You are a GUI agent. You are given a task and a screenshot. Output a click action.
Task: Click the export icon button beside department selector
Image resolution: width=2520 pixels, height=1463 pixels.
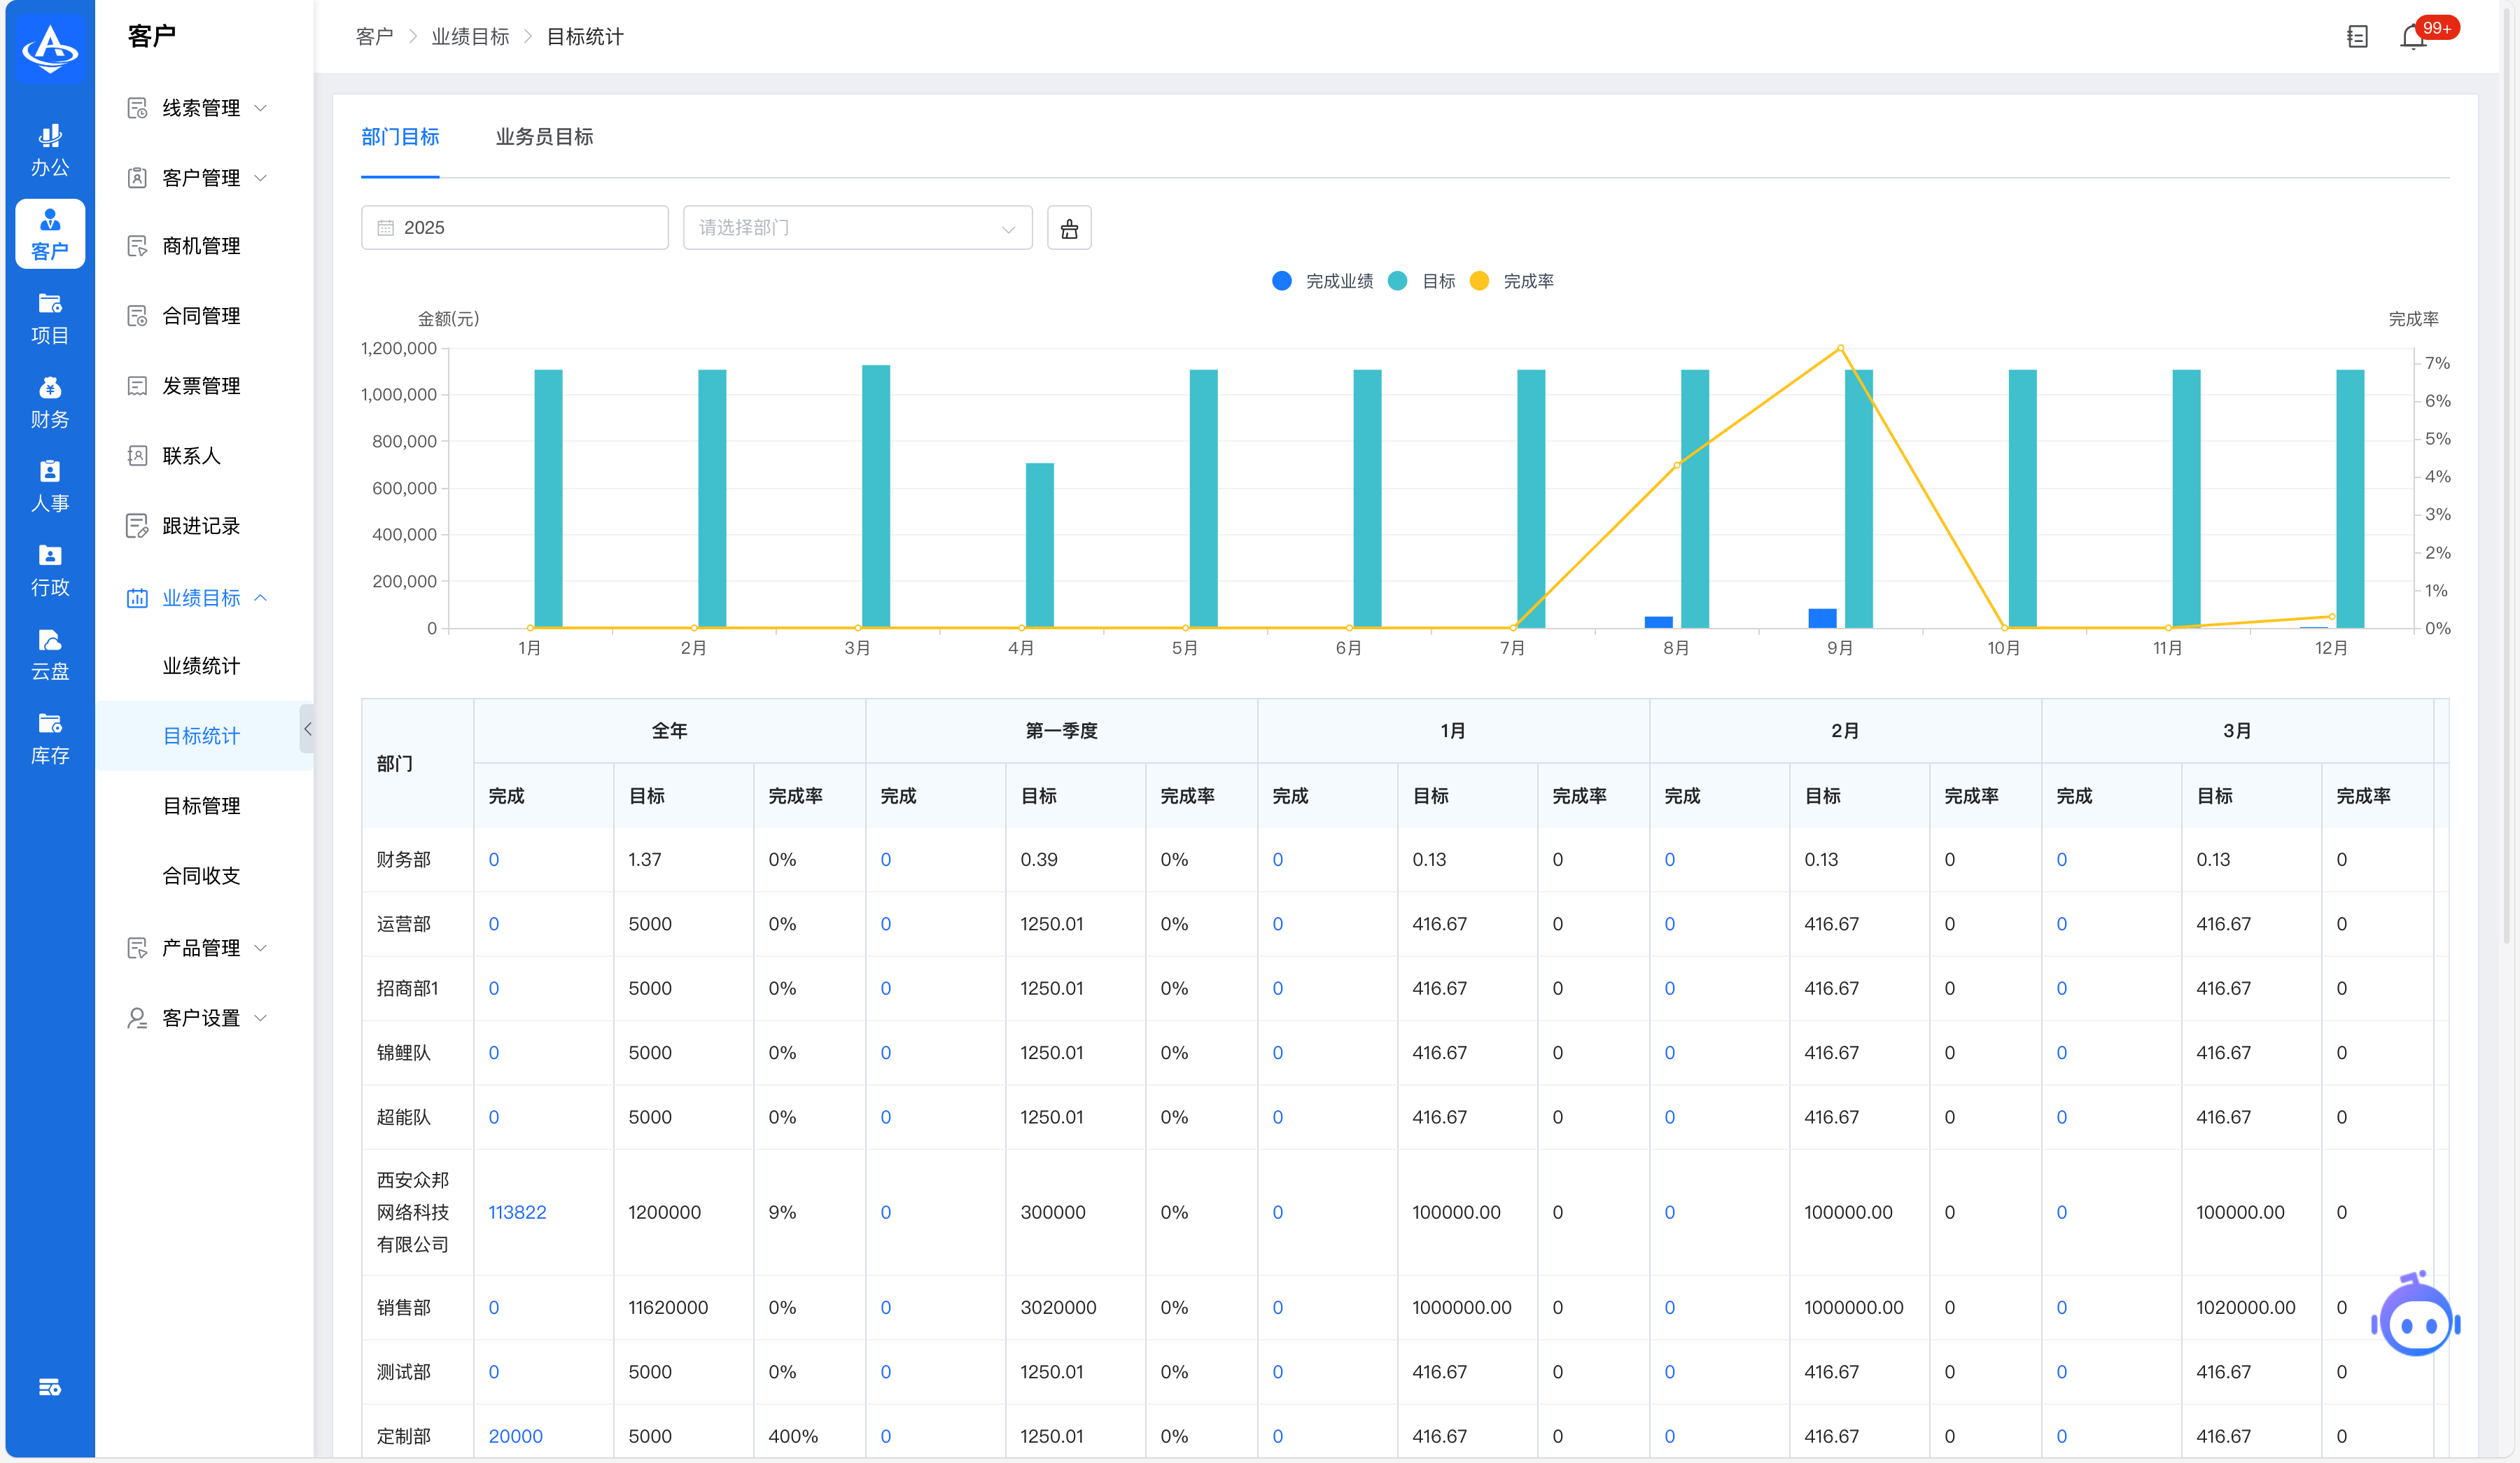[x=1069, y=228]
